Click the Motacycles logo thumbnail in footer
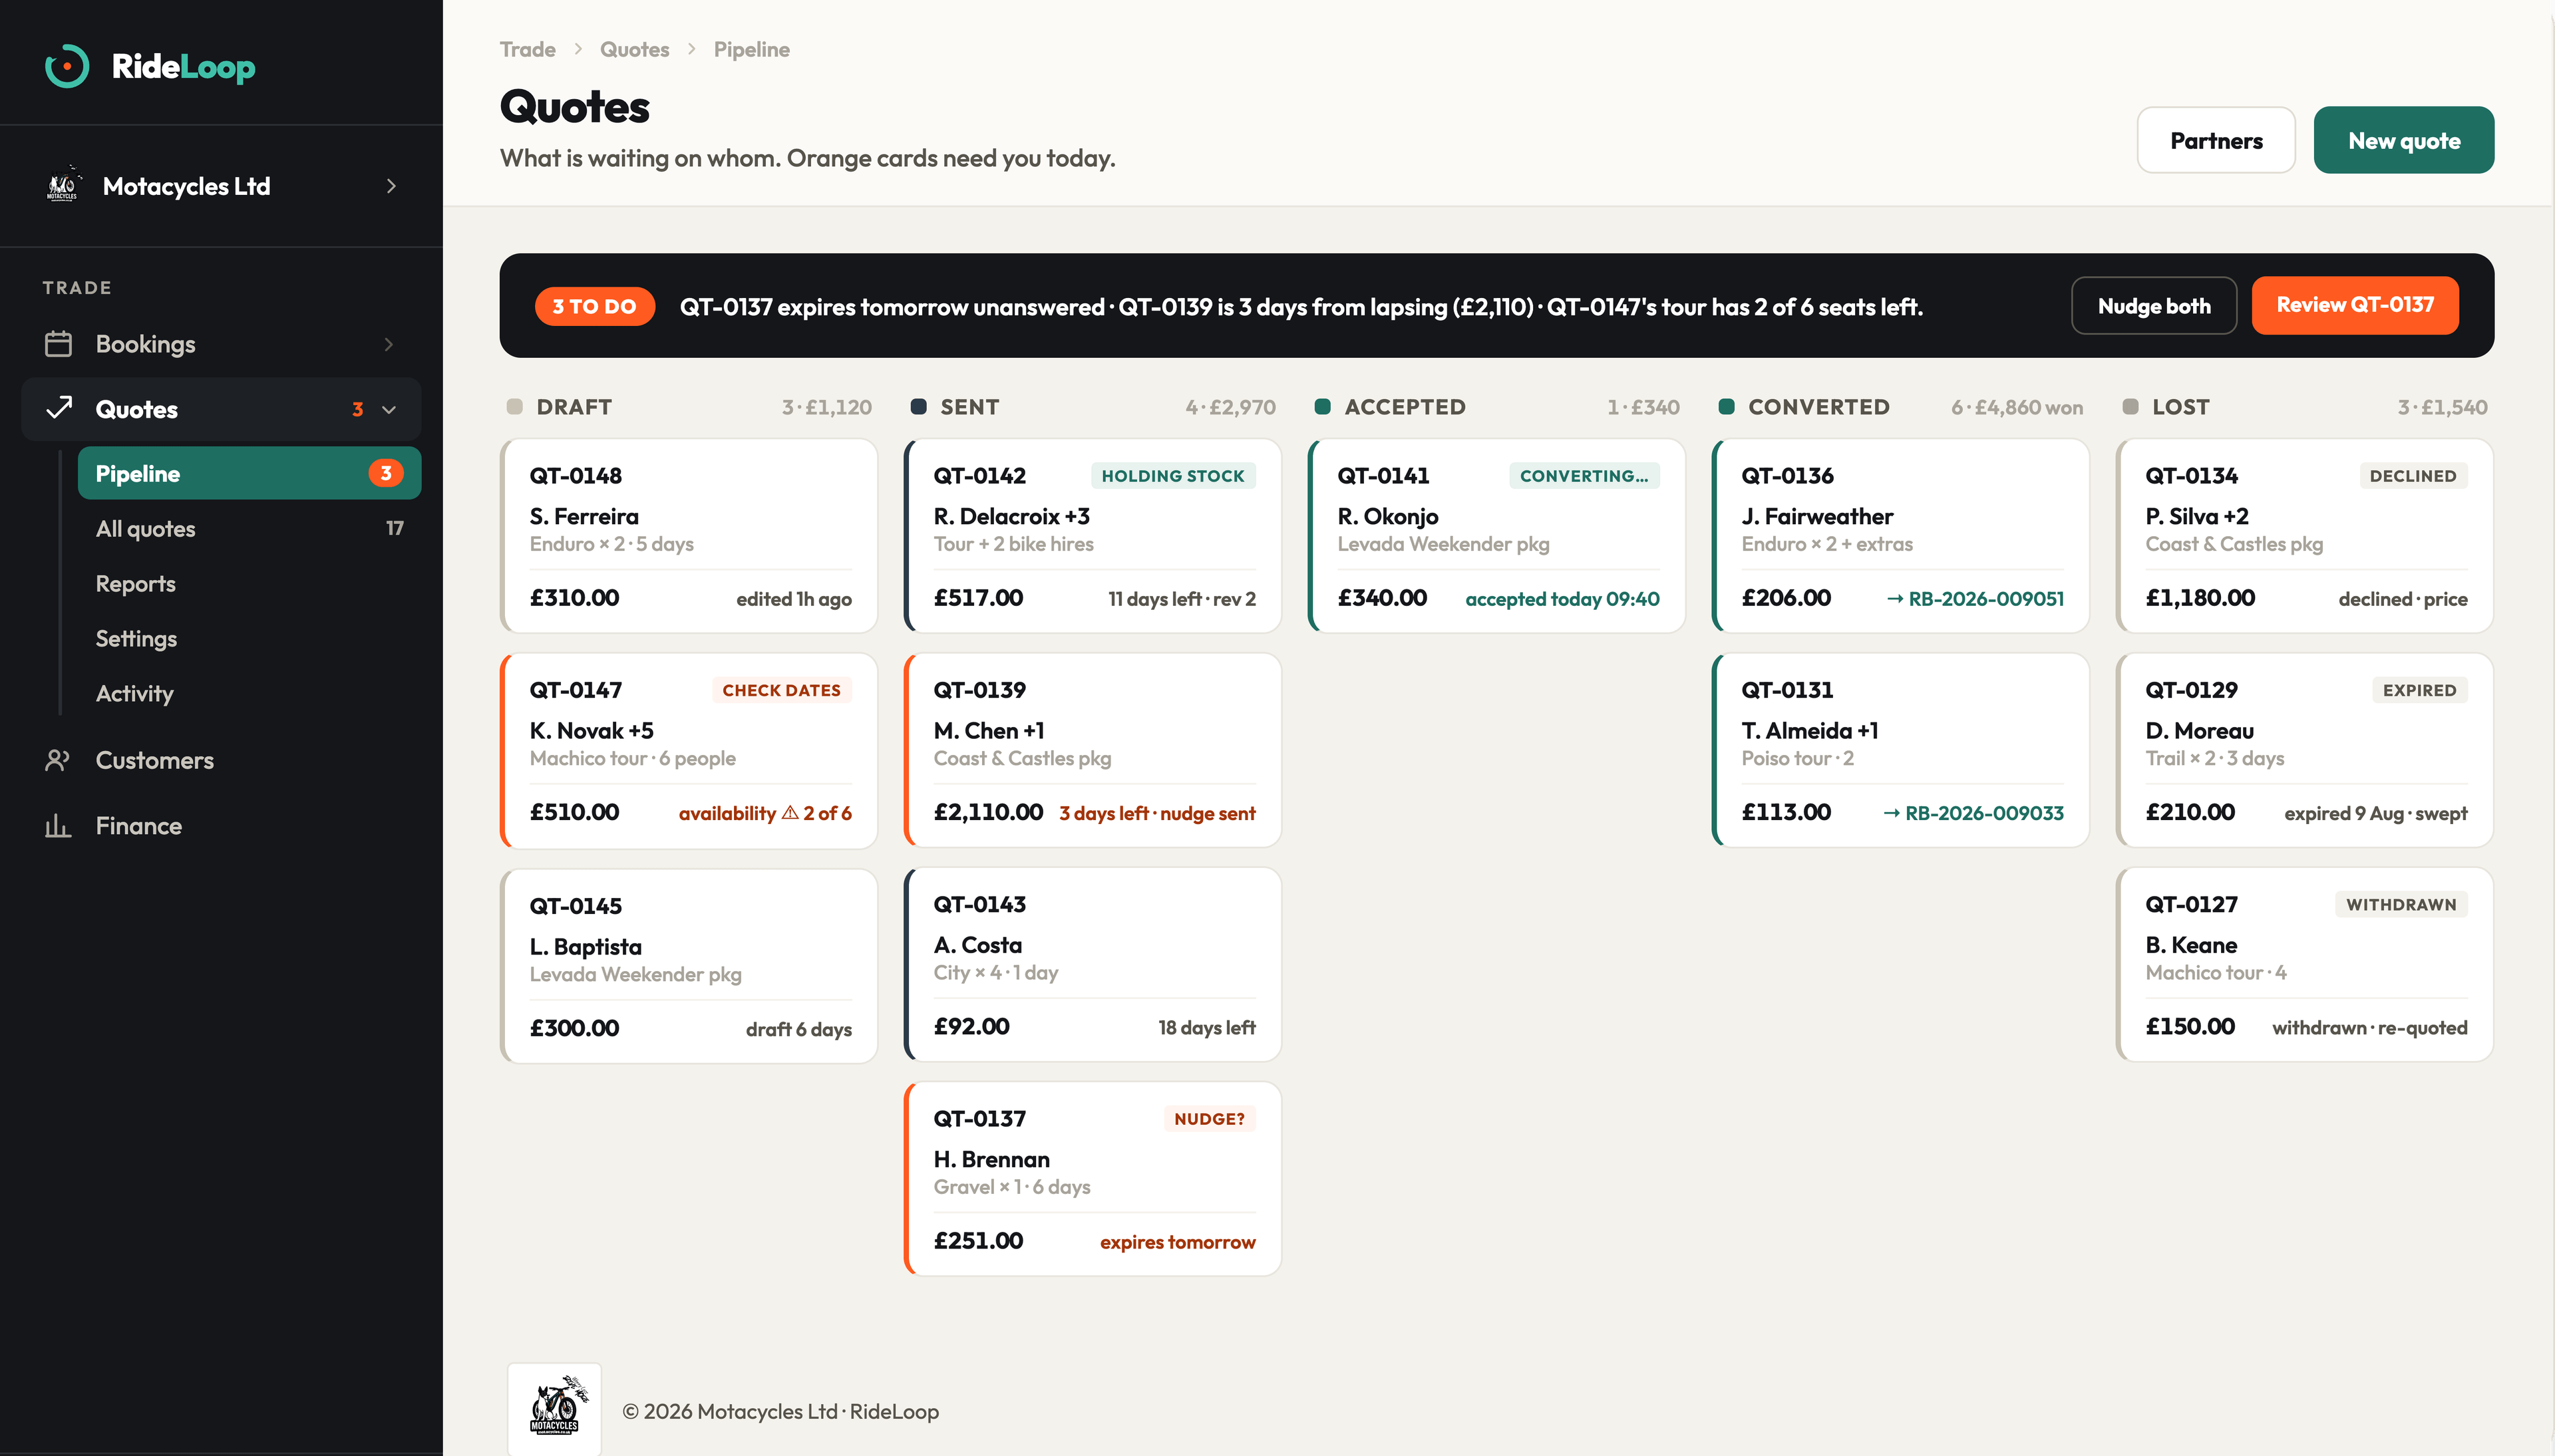The width and height of the screenshot is (2555, 1456). [554, 1410]
